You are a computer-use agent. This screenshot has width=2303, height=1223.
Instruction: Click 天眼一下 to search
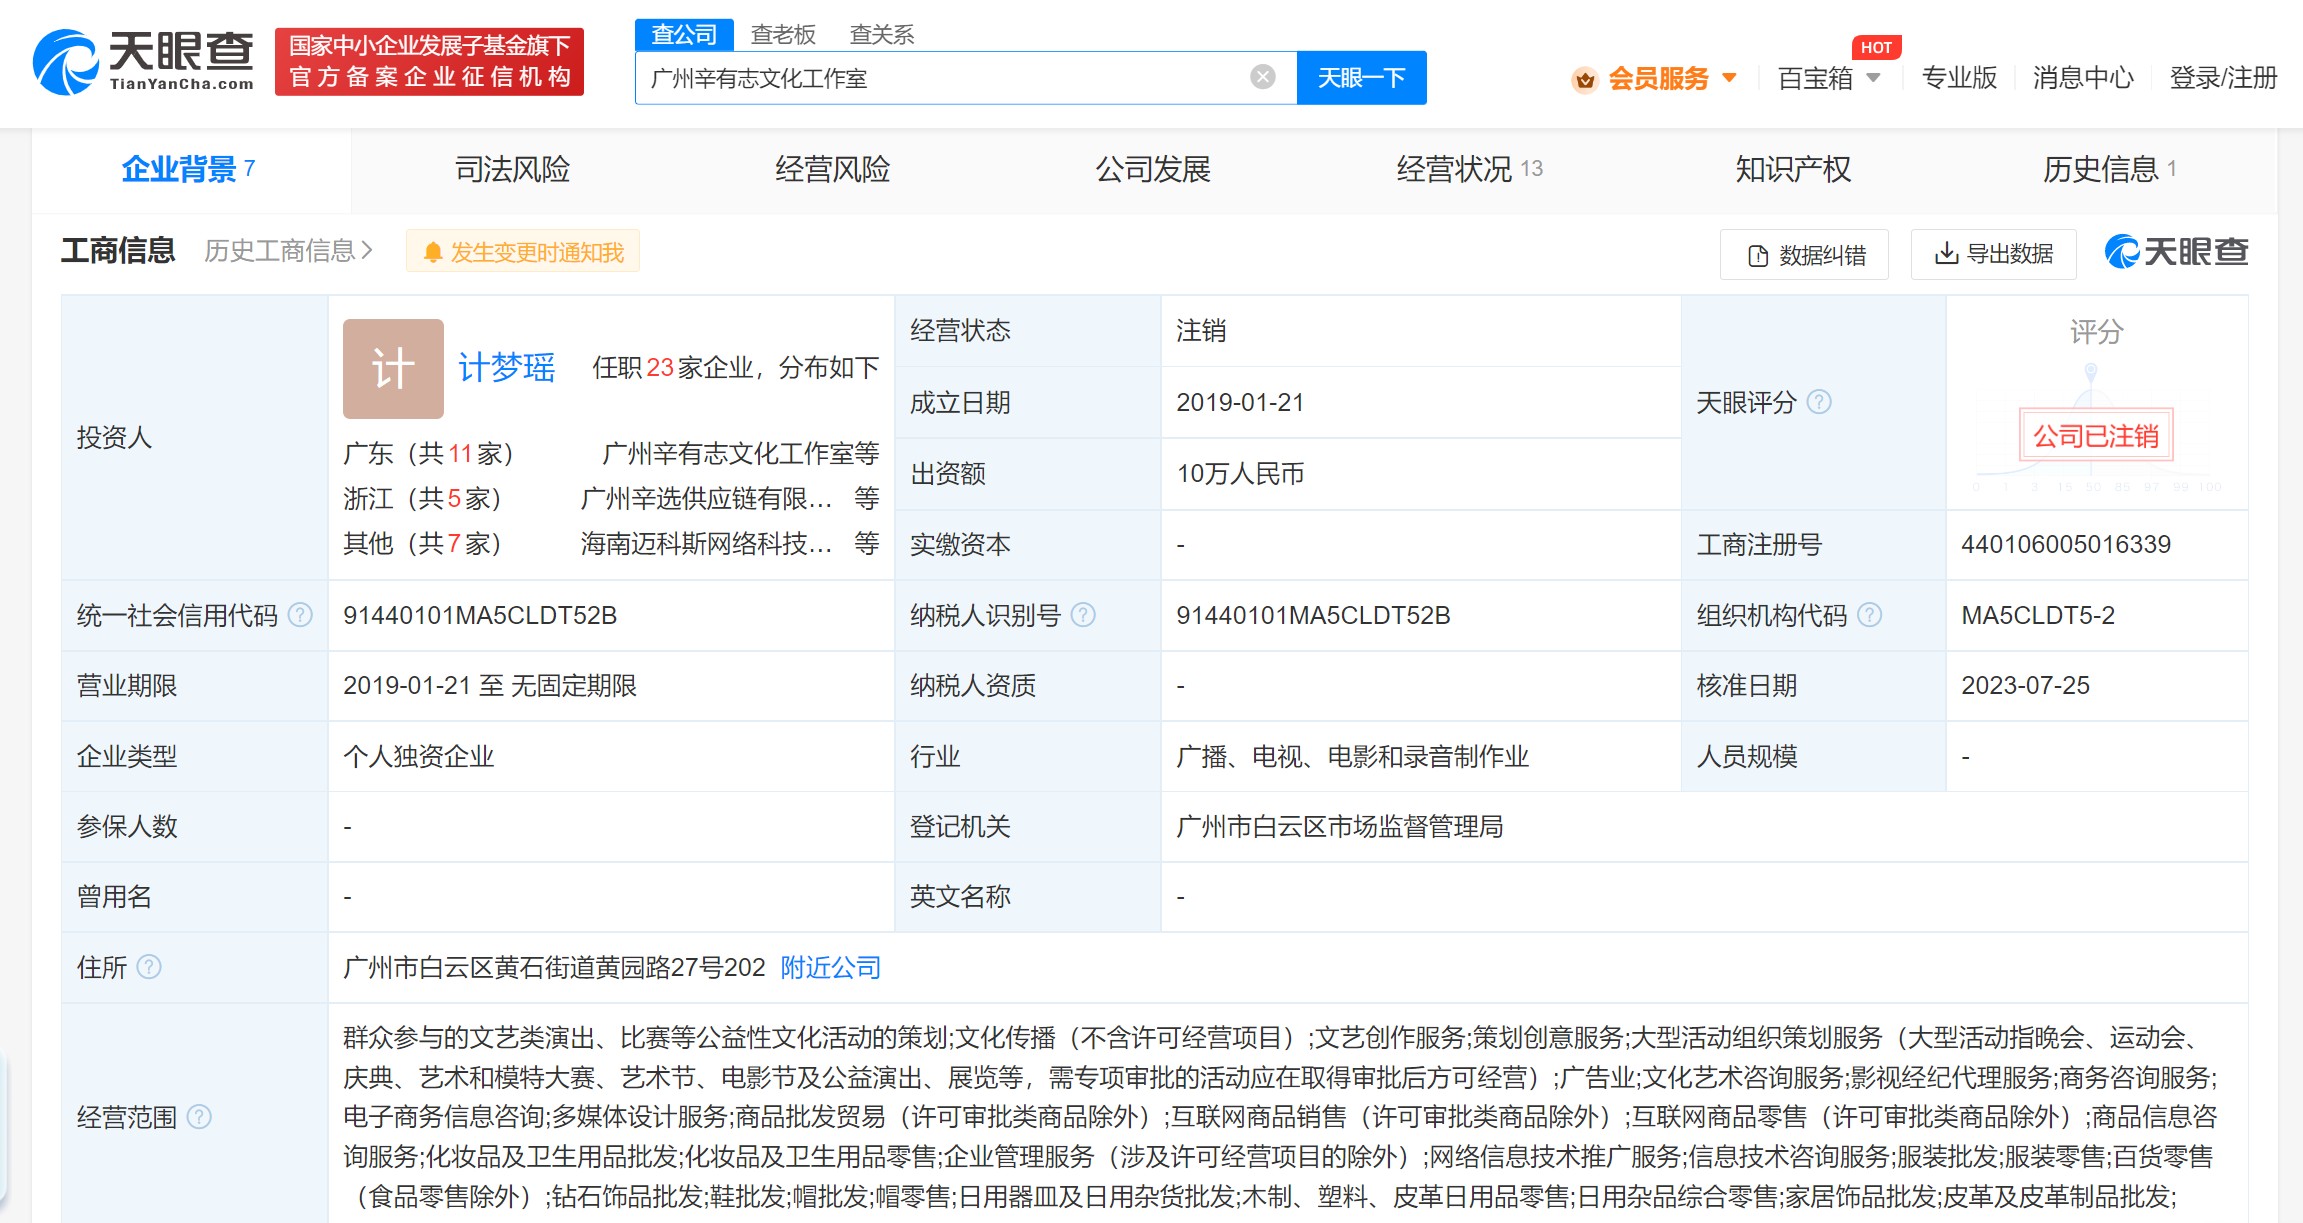[x=1362, y=77]
